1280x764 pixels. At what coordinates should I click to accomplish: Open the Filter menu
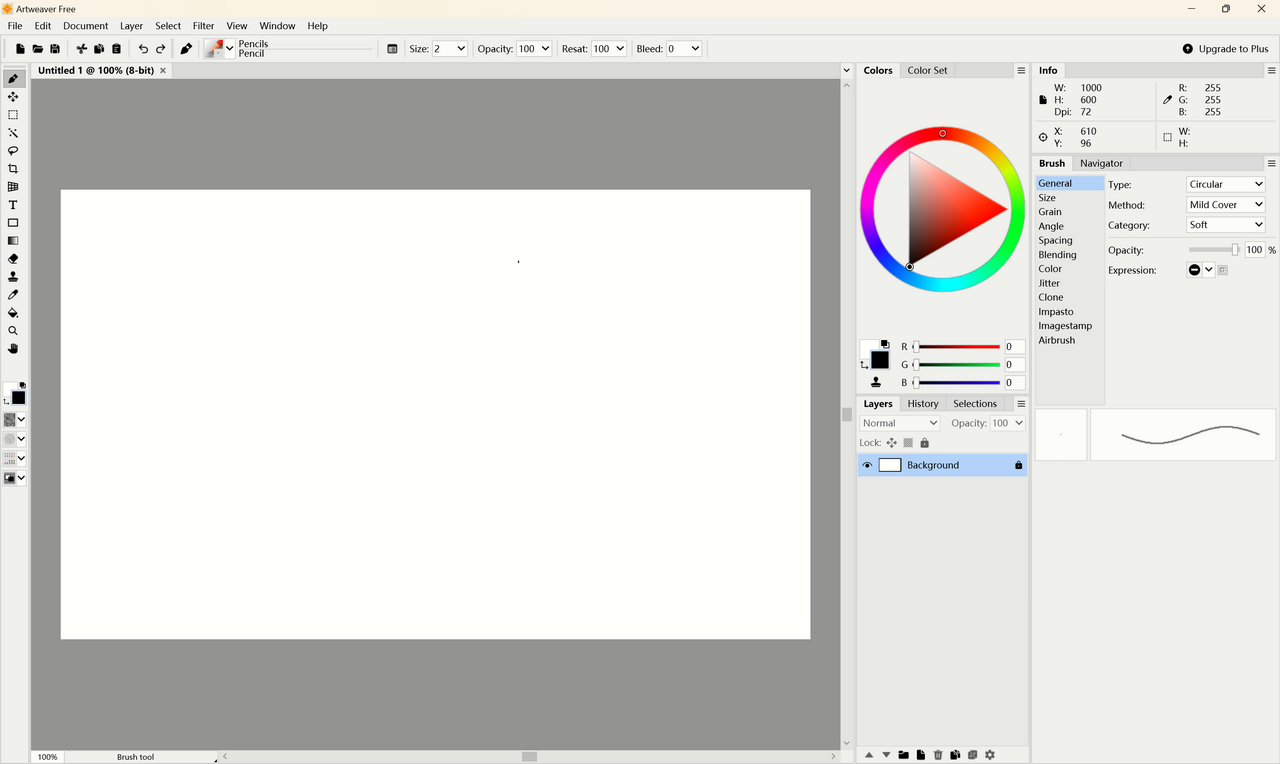[203, 26]
